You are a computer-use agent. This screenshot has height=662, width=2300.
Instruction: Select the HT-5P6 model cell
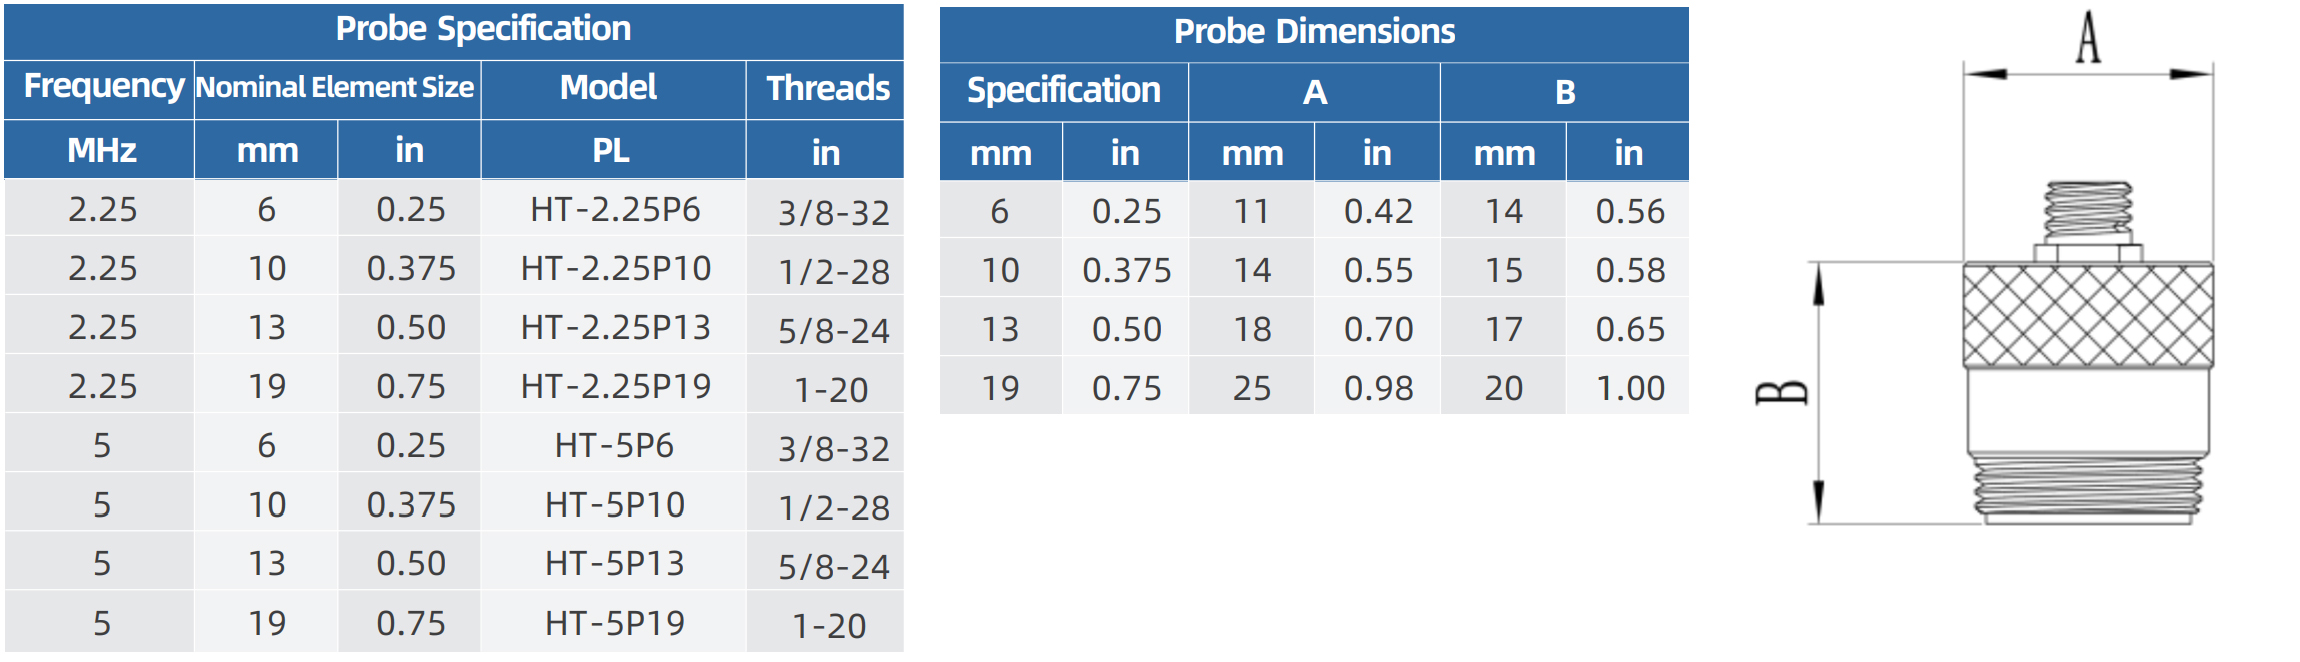tap(614, 446)
